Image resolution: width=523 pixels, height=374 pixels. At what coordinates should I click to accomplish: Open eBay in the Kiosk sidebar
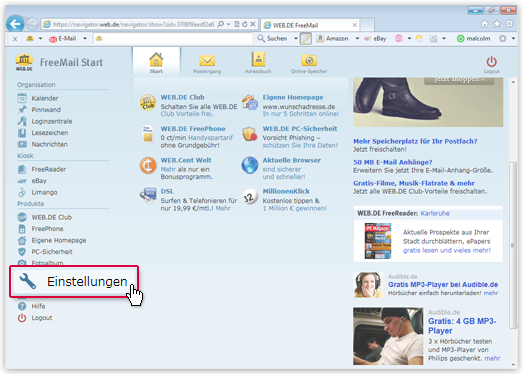coord(39,180)
